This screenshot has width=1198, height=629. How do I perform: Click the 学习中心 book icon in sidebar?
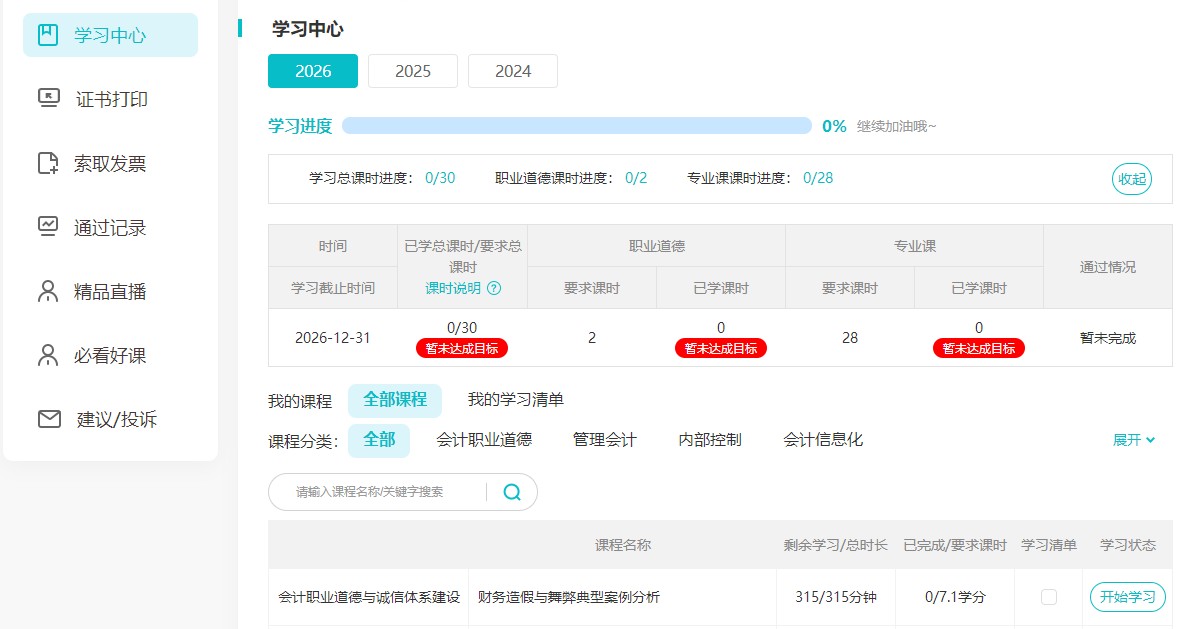pos(48,35)
